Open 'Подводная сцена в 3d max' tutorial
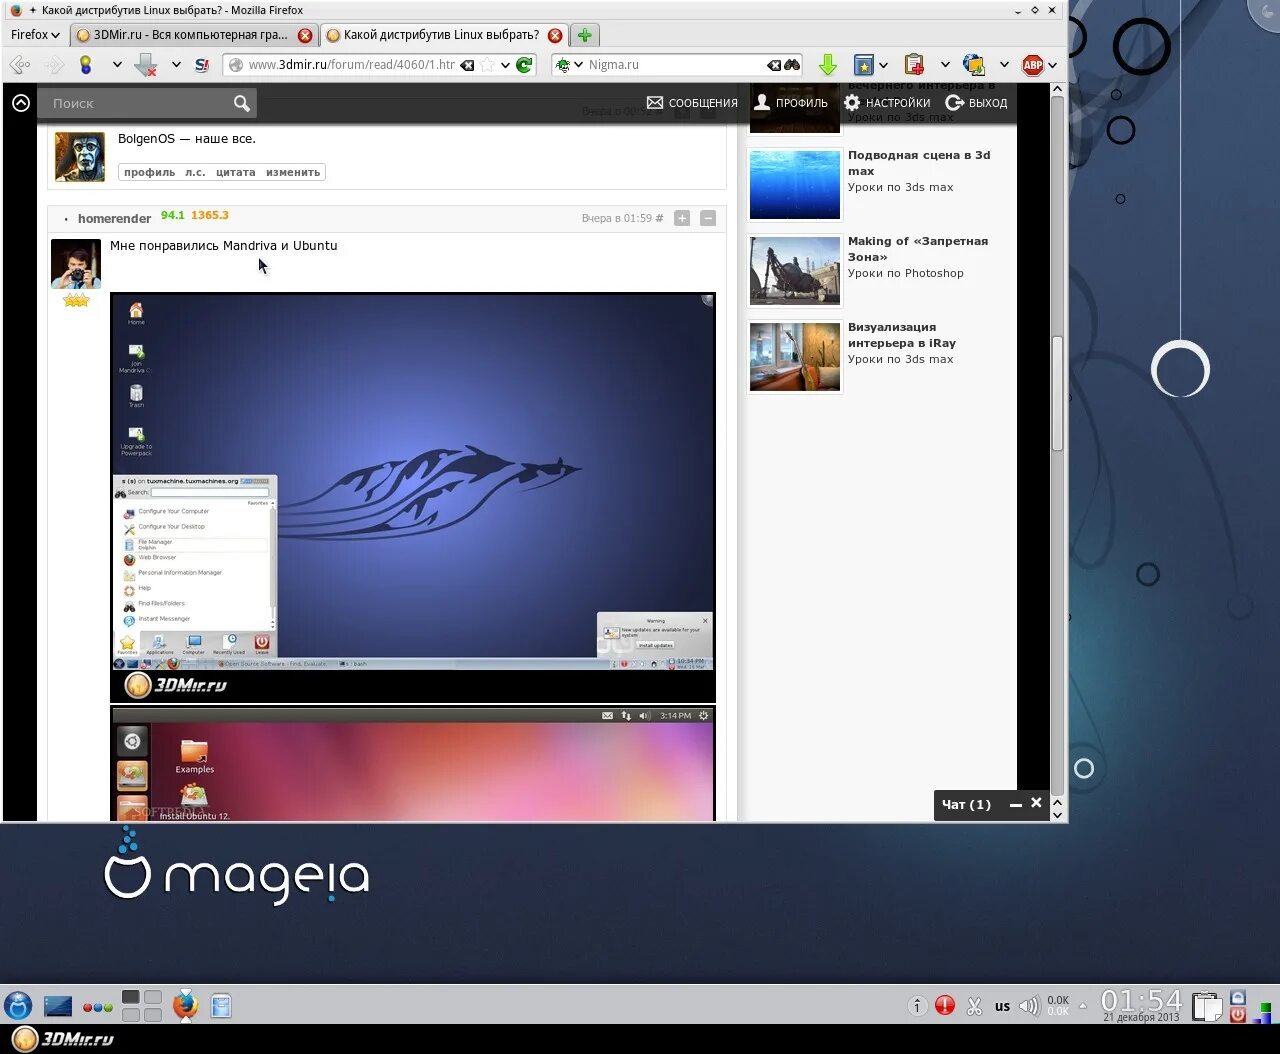1280x1054 pixels. [919, 163]
